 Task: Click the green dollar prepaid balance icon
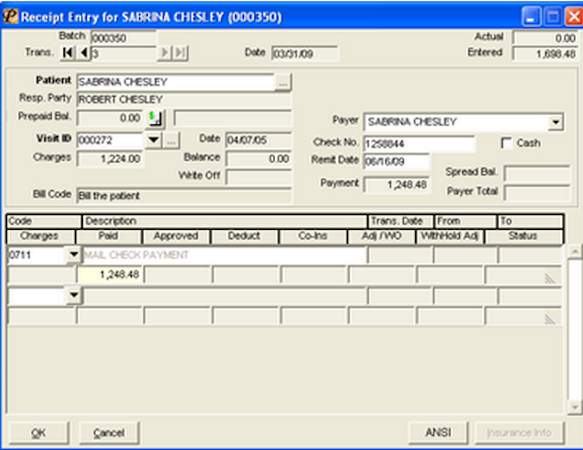(155, 118)
